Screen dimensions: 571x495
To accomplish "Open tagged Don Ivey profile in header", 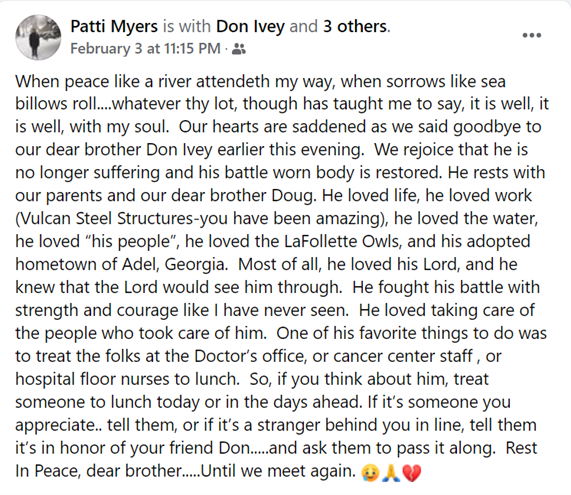I will click(250, 26).
